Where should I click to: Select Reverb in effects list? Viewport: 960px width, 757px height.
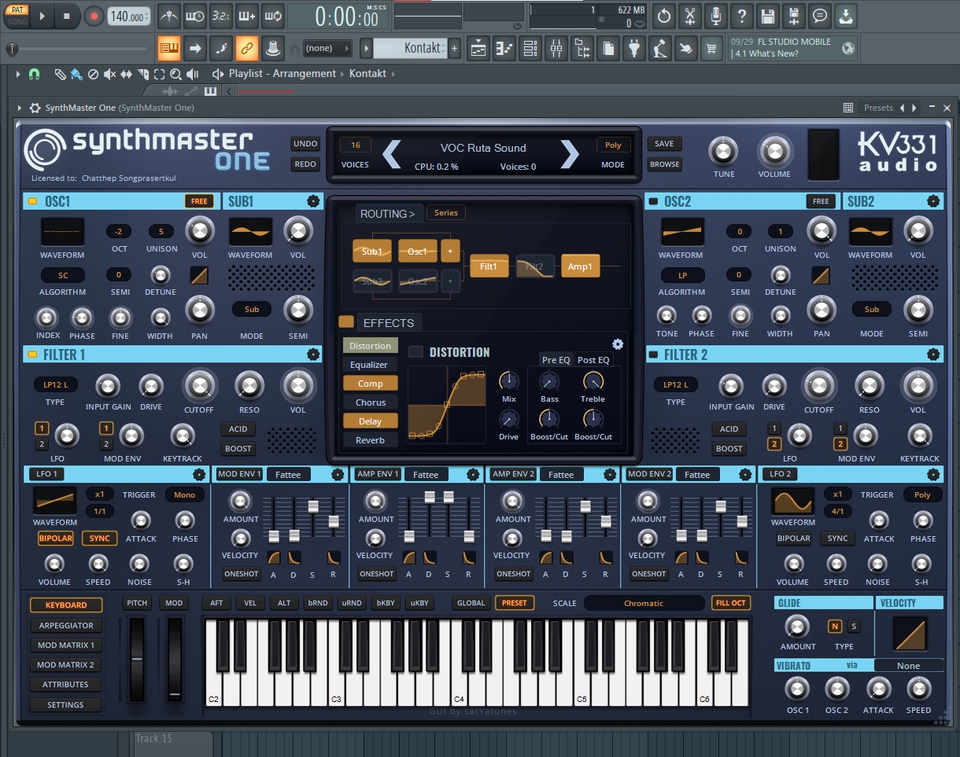coord(370,440)
